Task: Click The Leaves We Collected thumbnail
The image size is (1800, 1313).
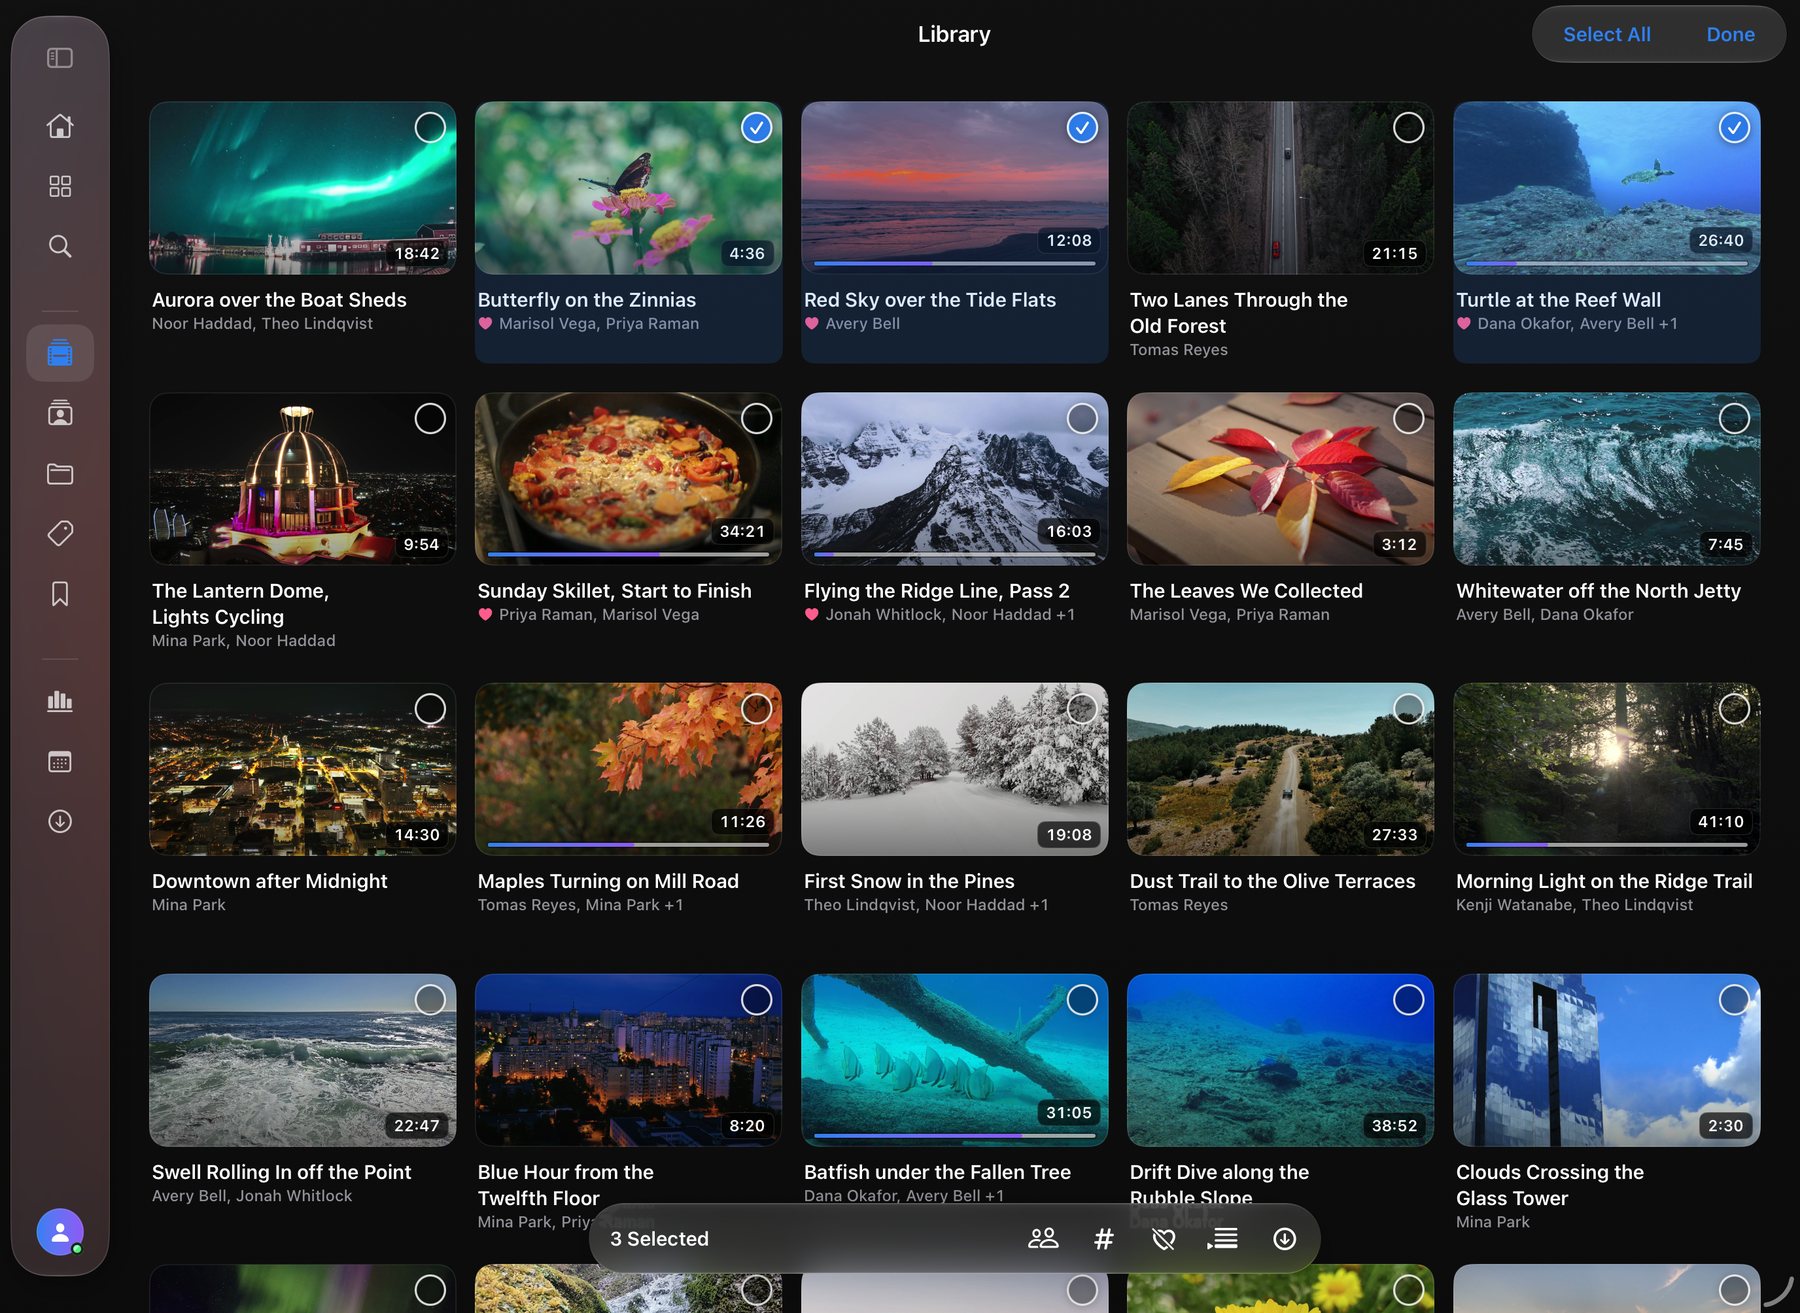Action: [x=1280, y=478]
